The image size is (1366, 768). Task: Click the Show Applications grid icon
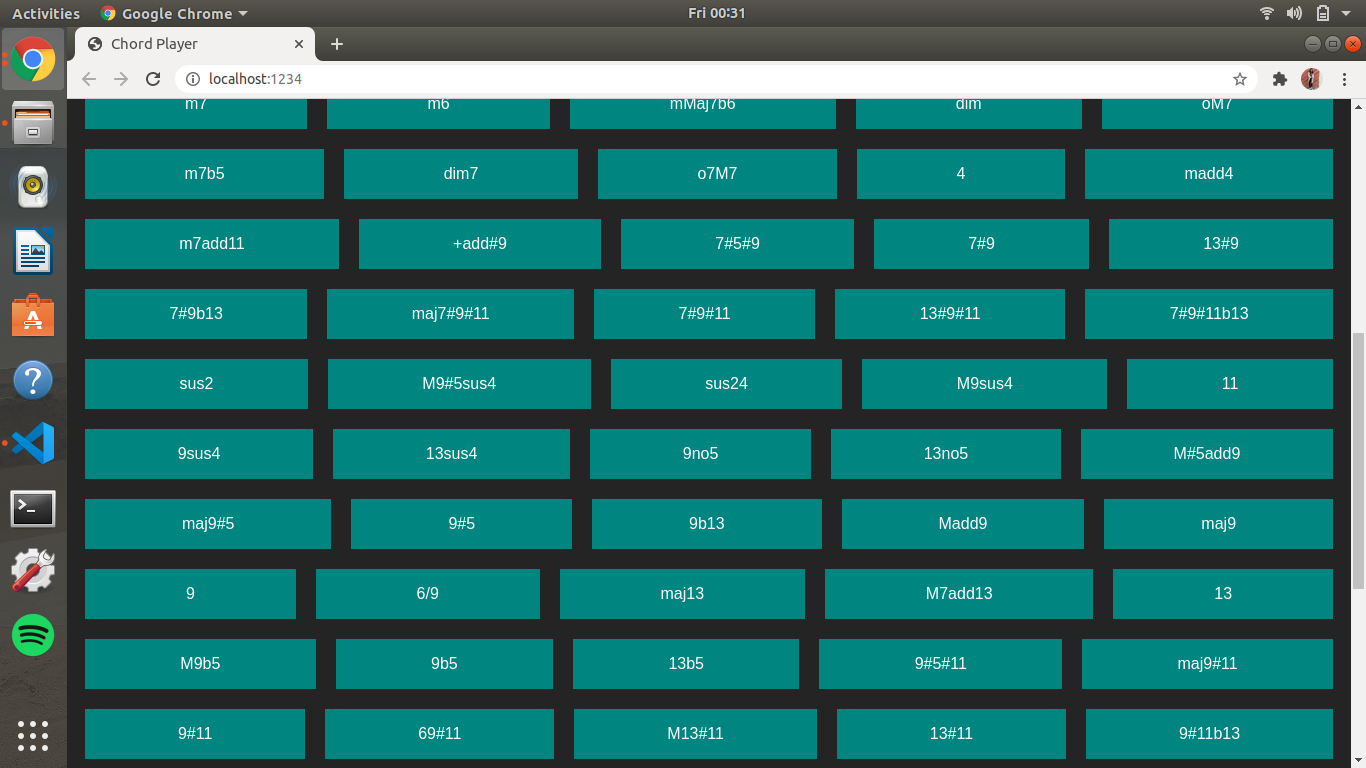click(x=33, y=736)
